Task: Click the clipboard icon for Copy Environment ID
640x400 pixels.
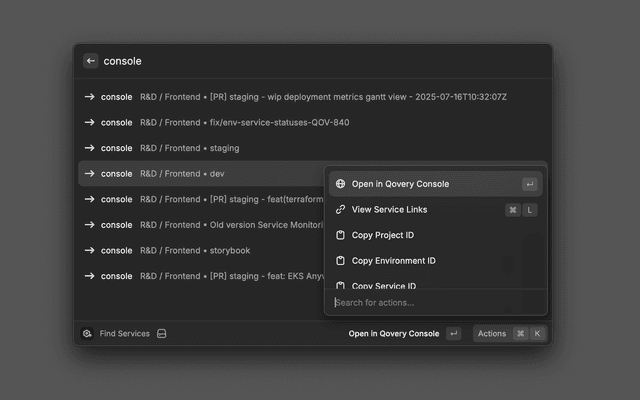Action: (340, 261)
